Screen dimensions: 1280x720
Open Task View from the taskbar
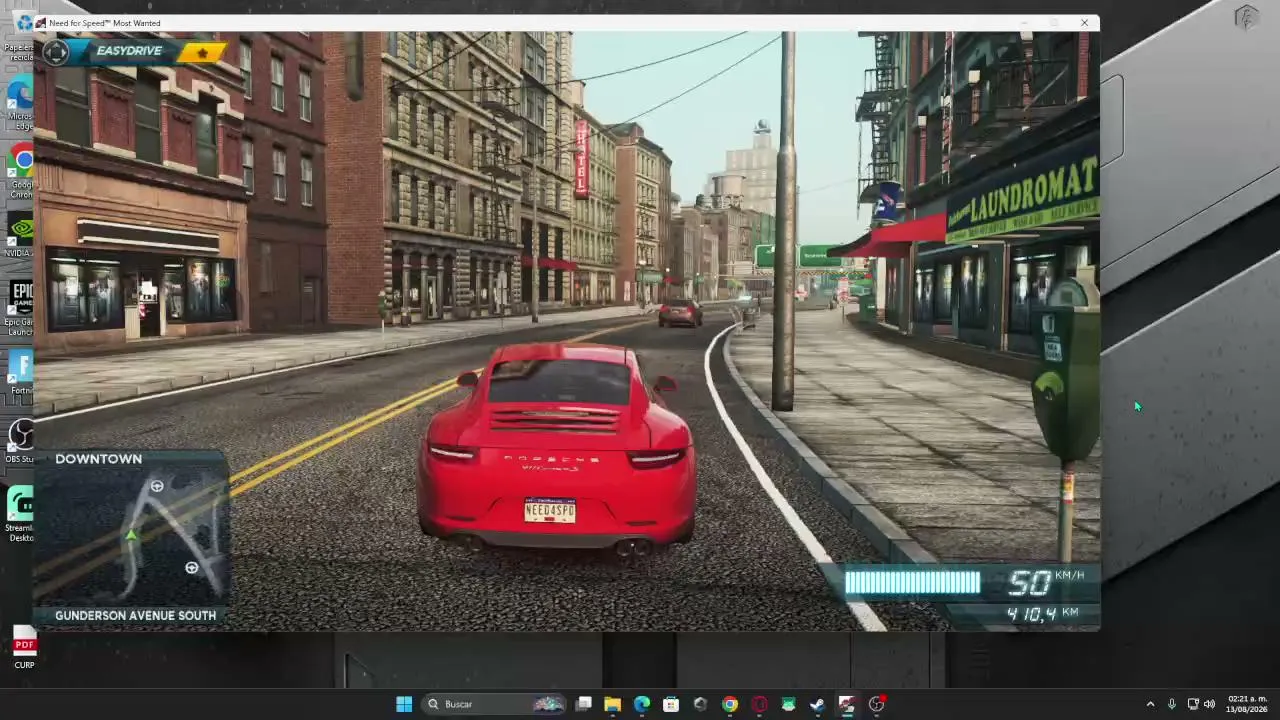pyautogui.click(x=584, y=704)
